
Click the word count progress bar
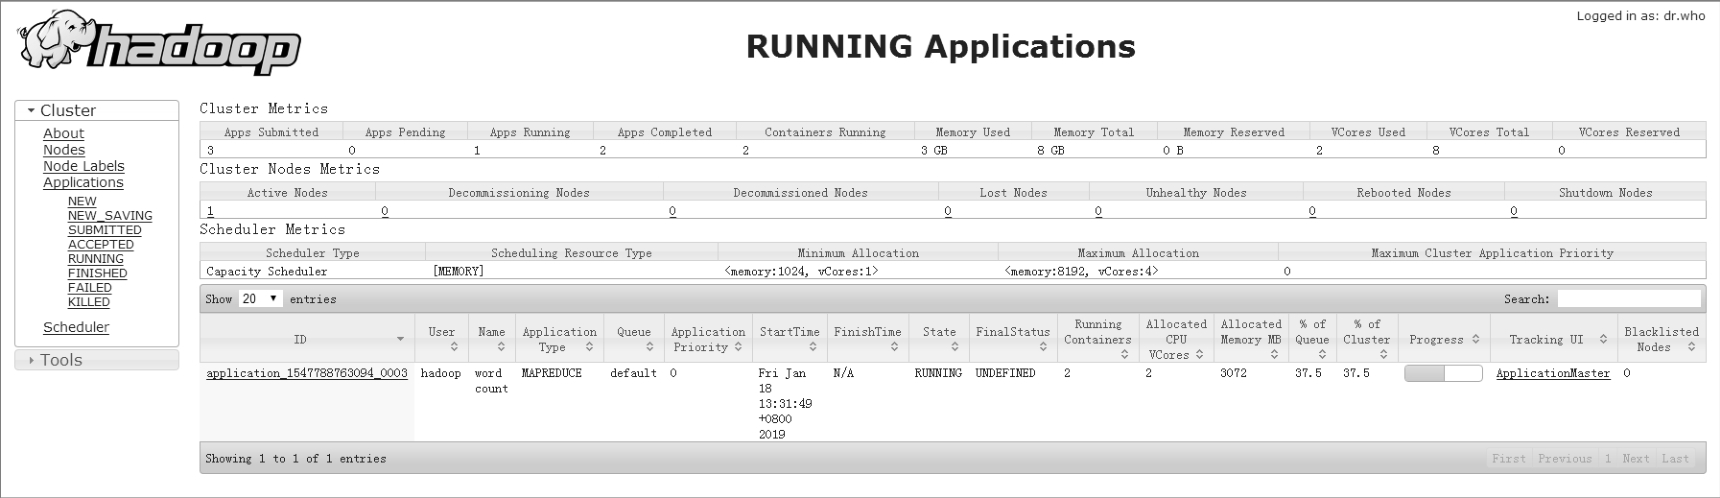pos(1442,373)
